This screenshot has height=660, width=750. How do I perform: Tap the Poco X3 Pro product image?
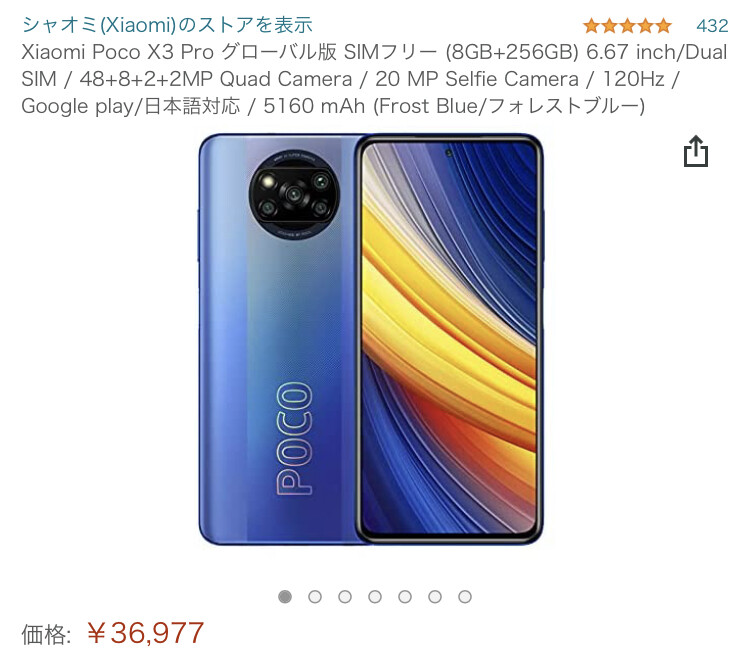point(371,339)
